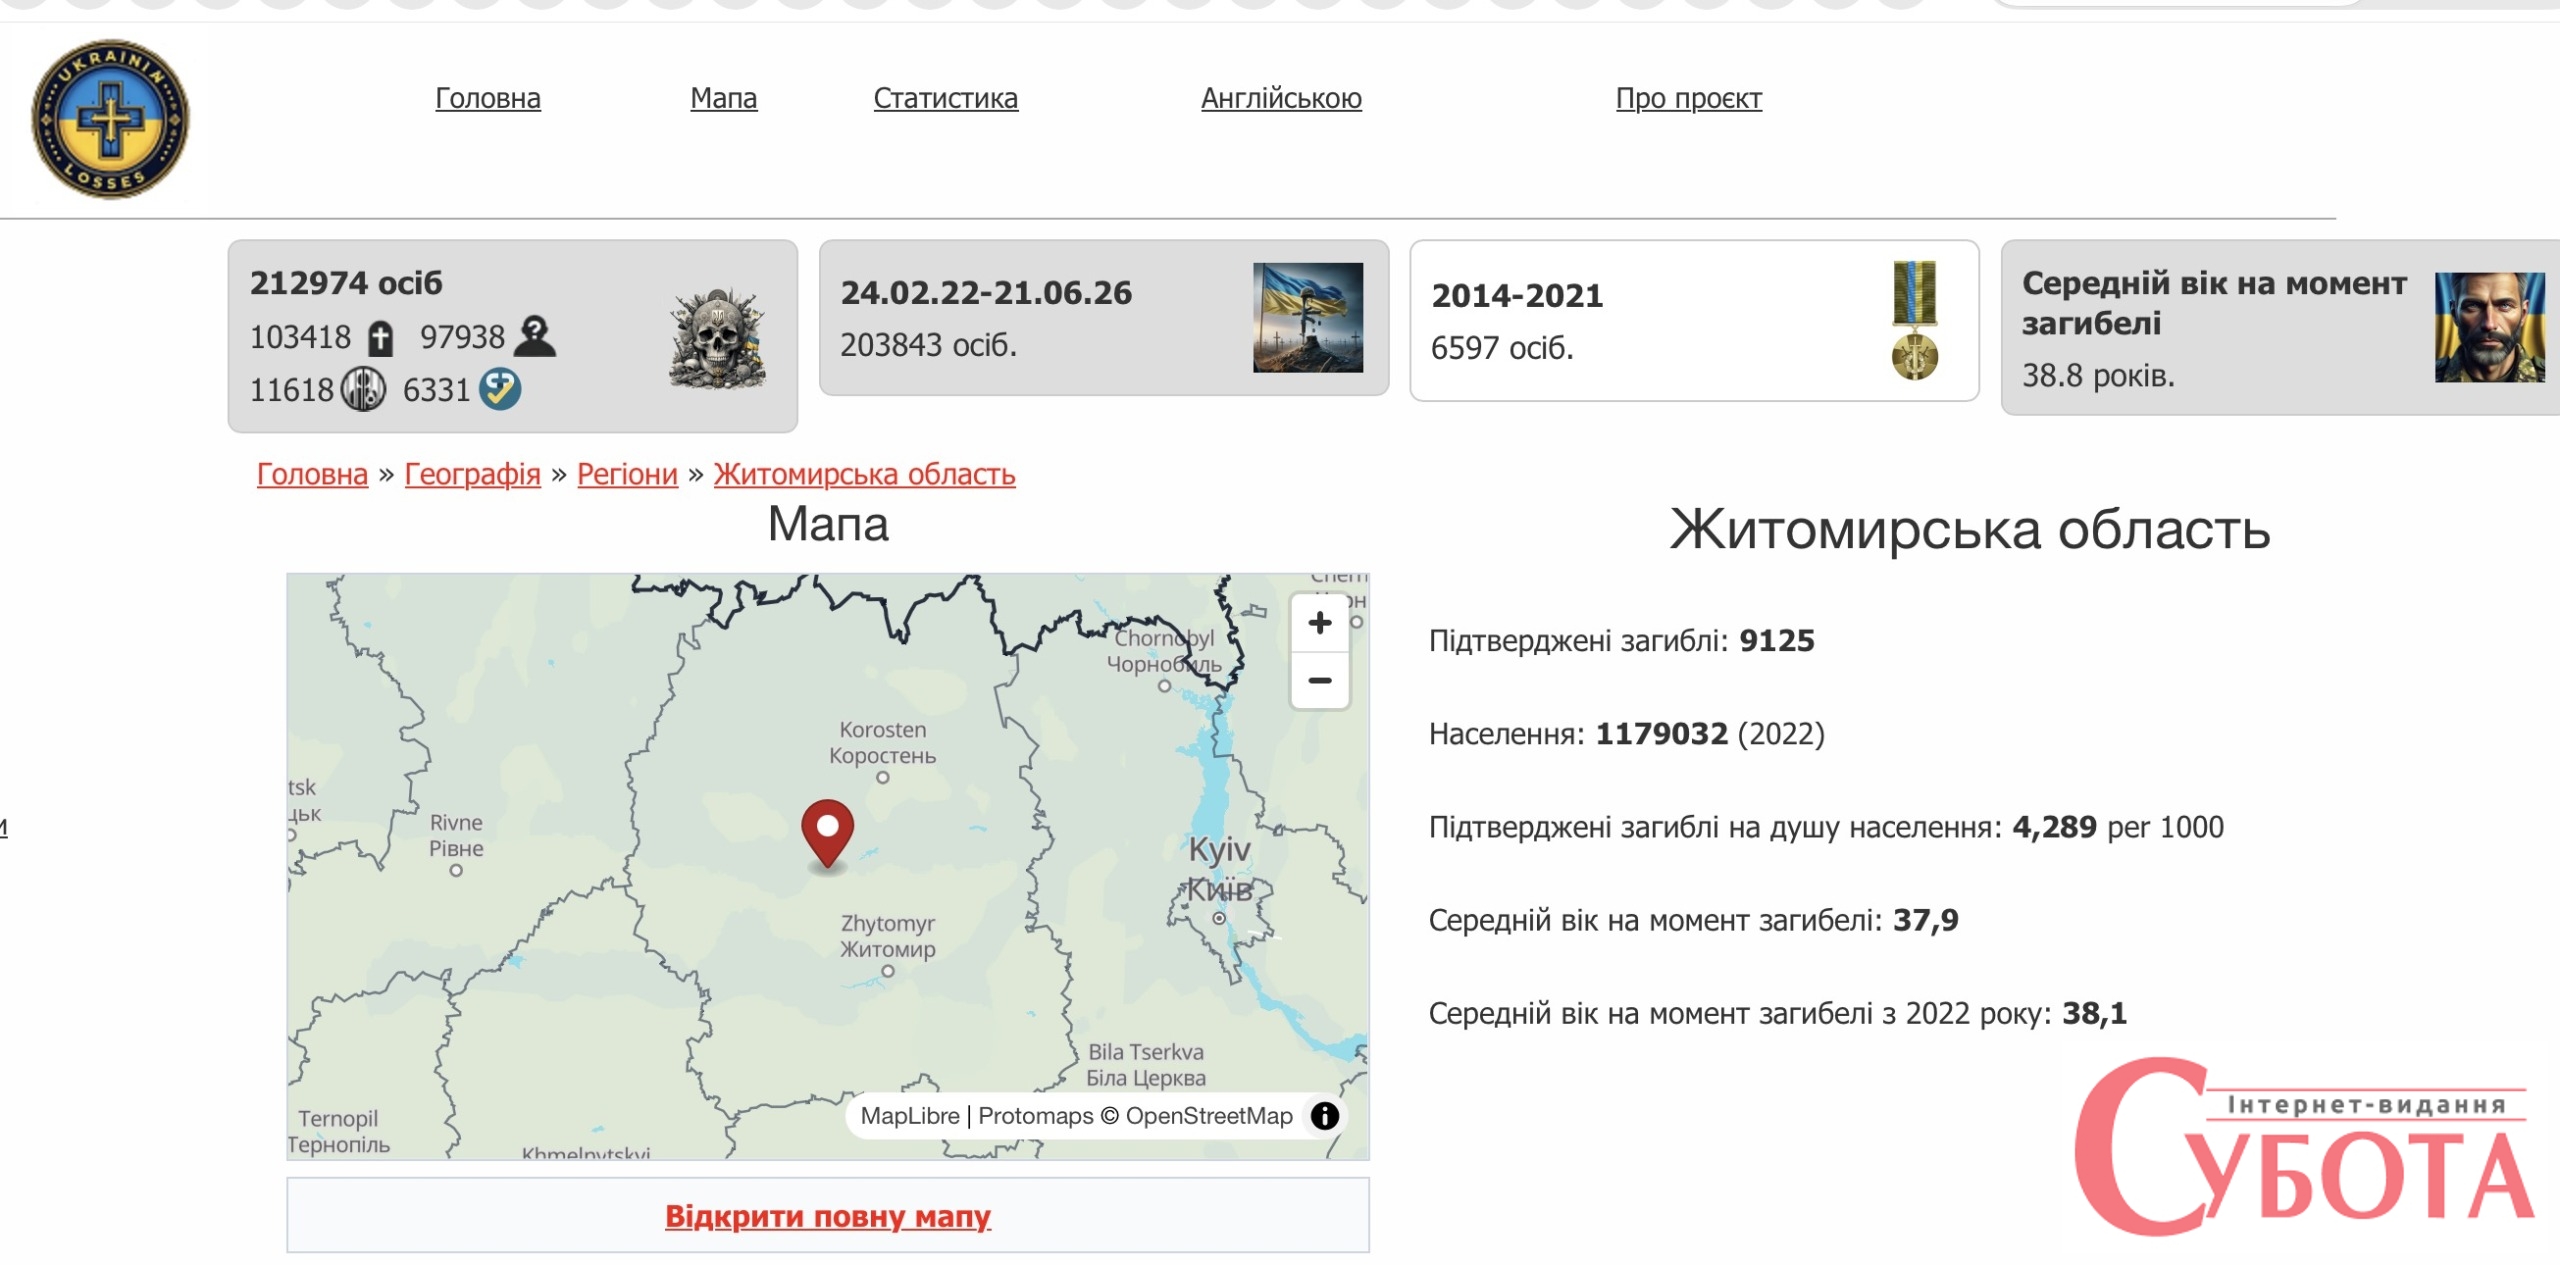
Task: Click the 4,289 per 1000 value
Action: pyautogui.click(x=2118, y=827)
